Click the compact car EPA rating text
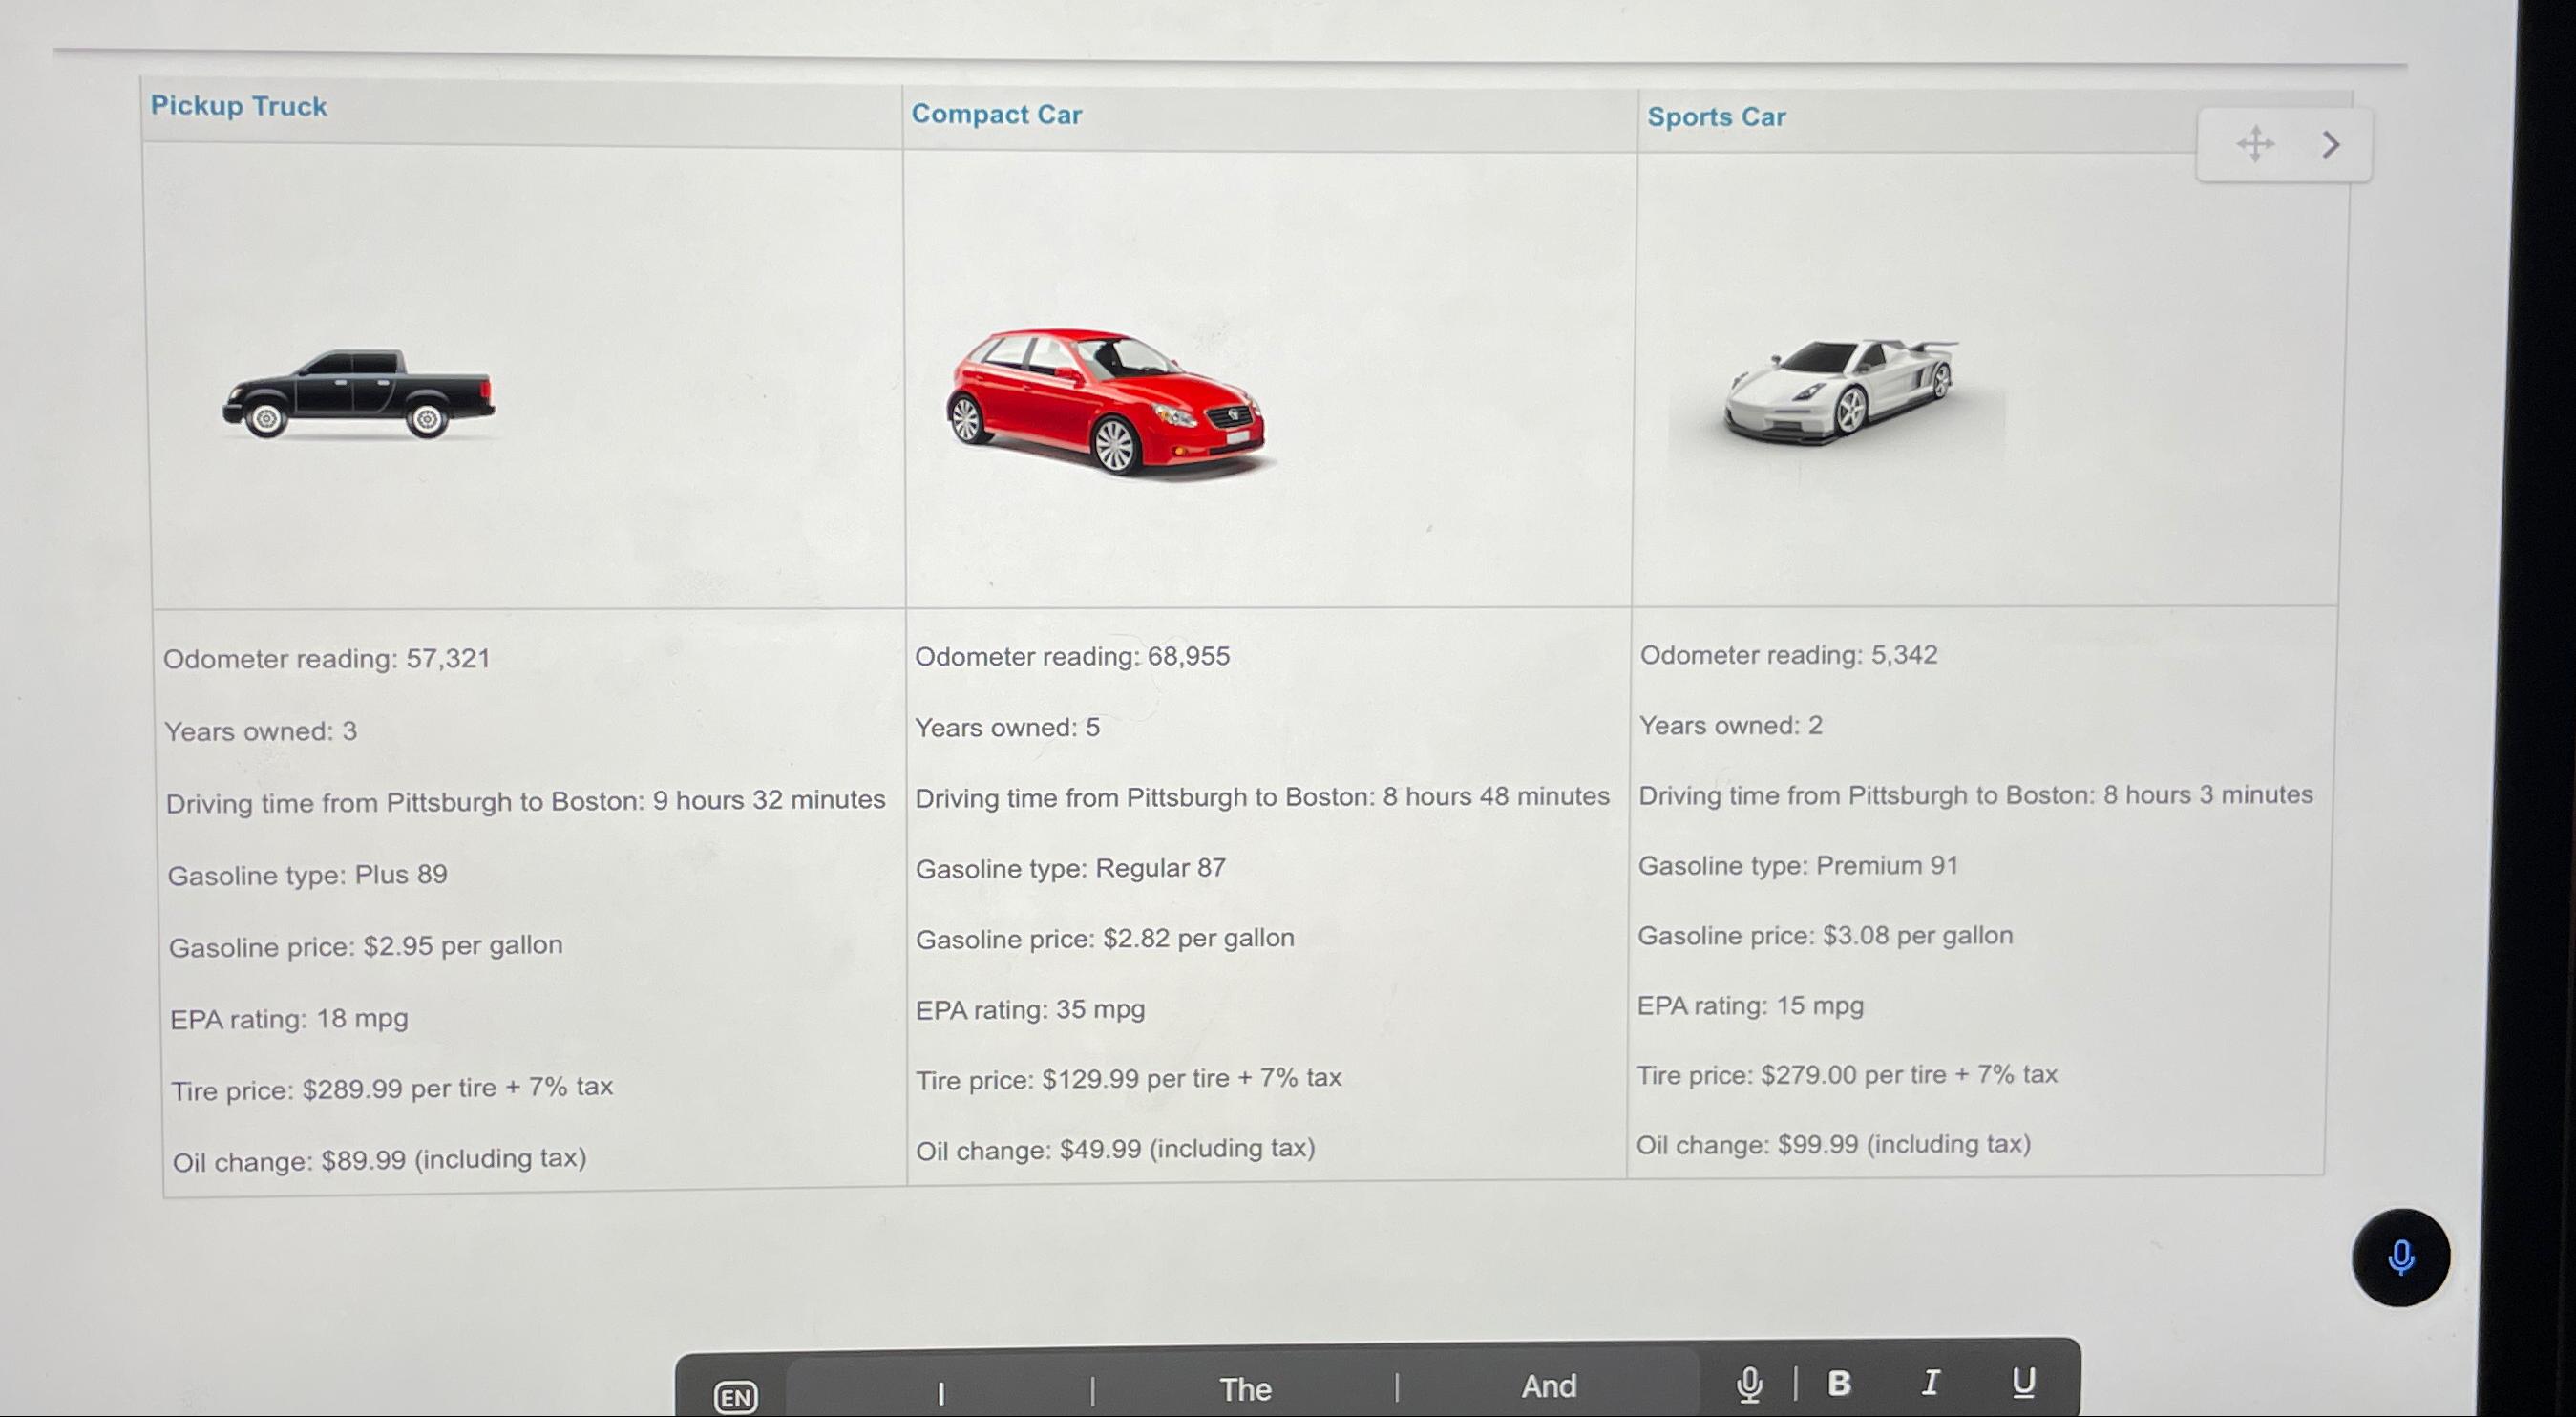The image size is (2576, 1417). [1030, 1009]
